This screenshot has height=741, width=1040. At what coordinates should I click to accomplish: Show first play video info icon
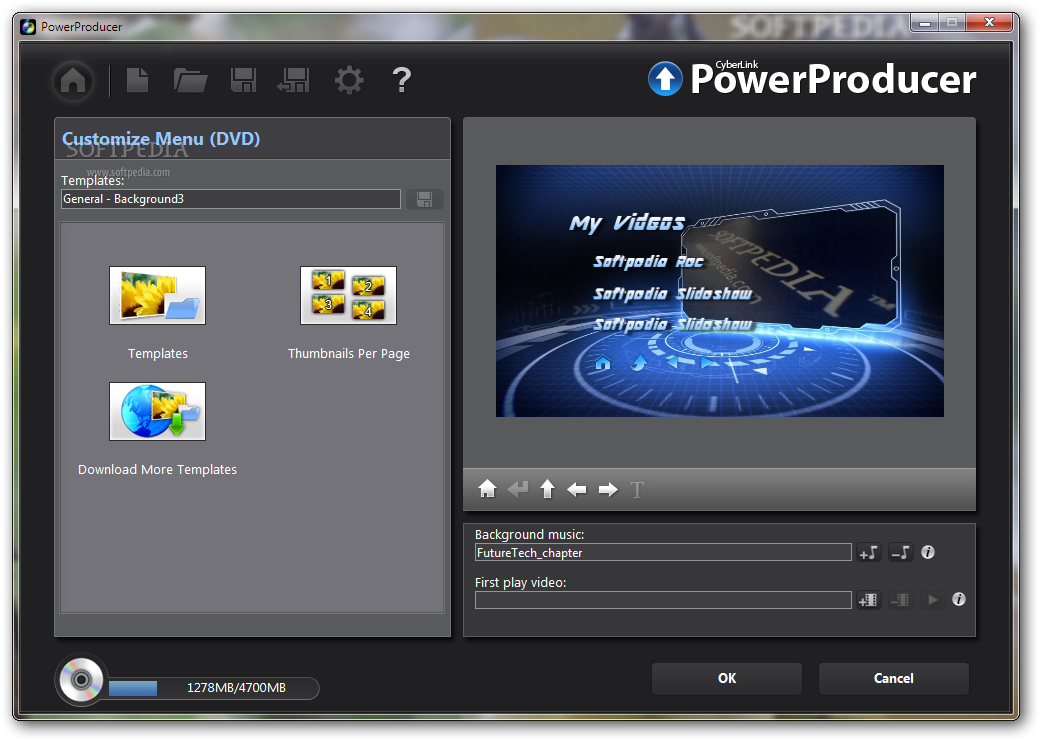click(959, 600)
